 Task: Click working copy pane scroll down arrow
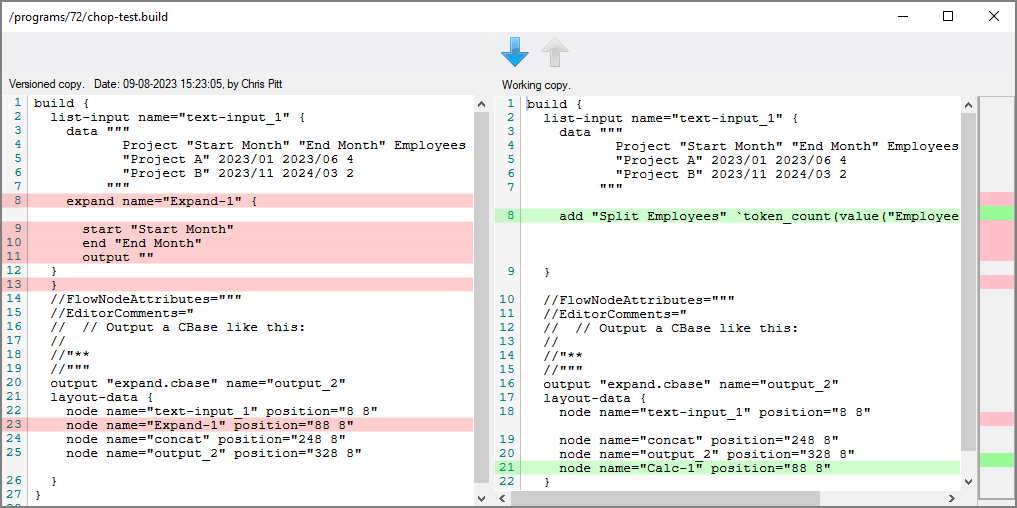pos(968,482)
